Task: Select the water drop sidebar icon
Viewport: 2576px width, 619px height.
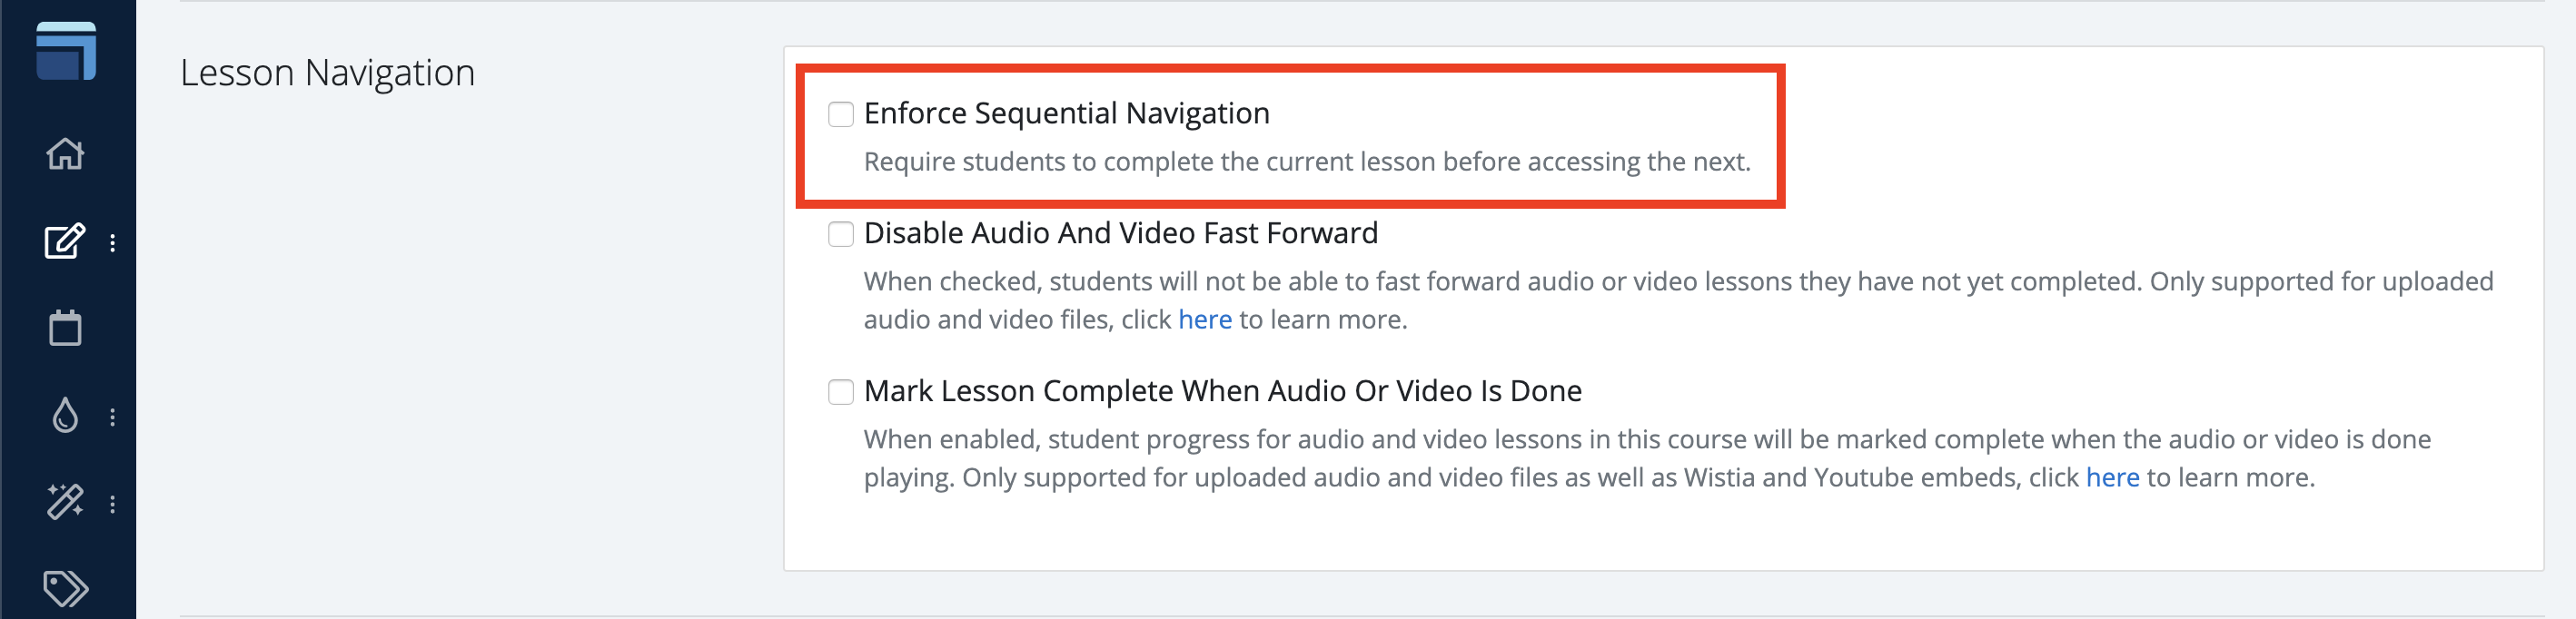Action: (x=65, y=415)
